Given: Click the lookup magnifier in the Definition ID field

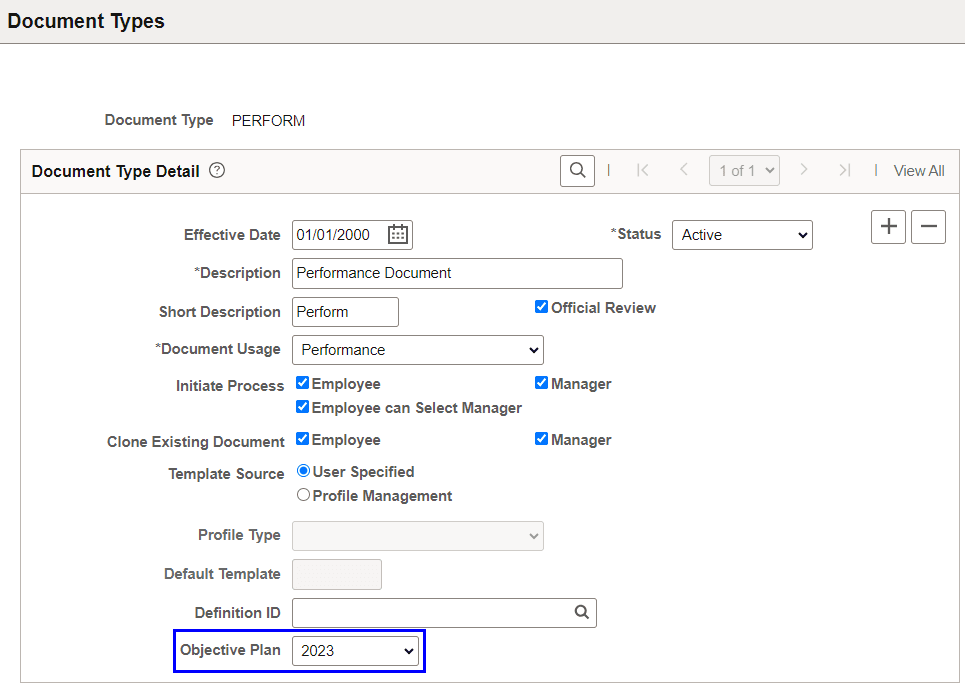Looking at the screenshot, I should [x=581, y=612].
